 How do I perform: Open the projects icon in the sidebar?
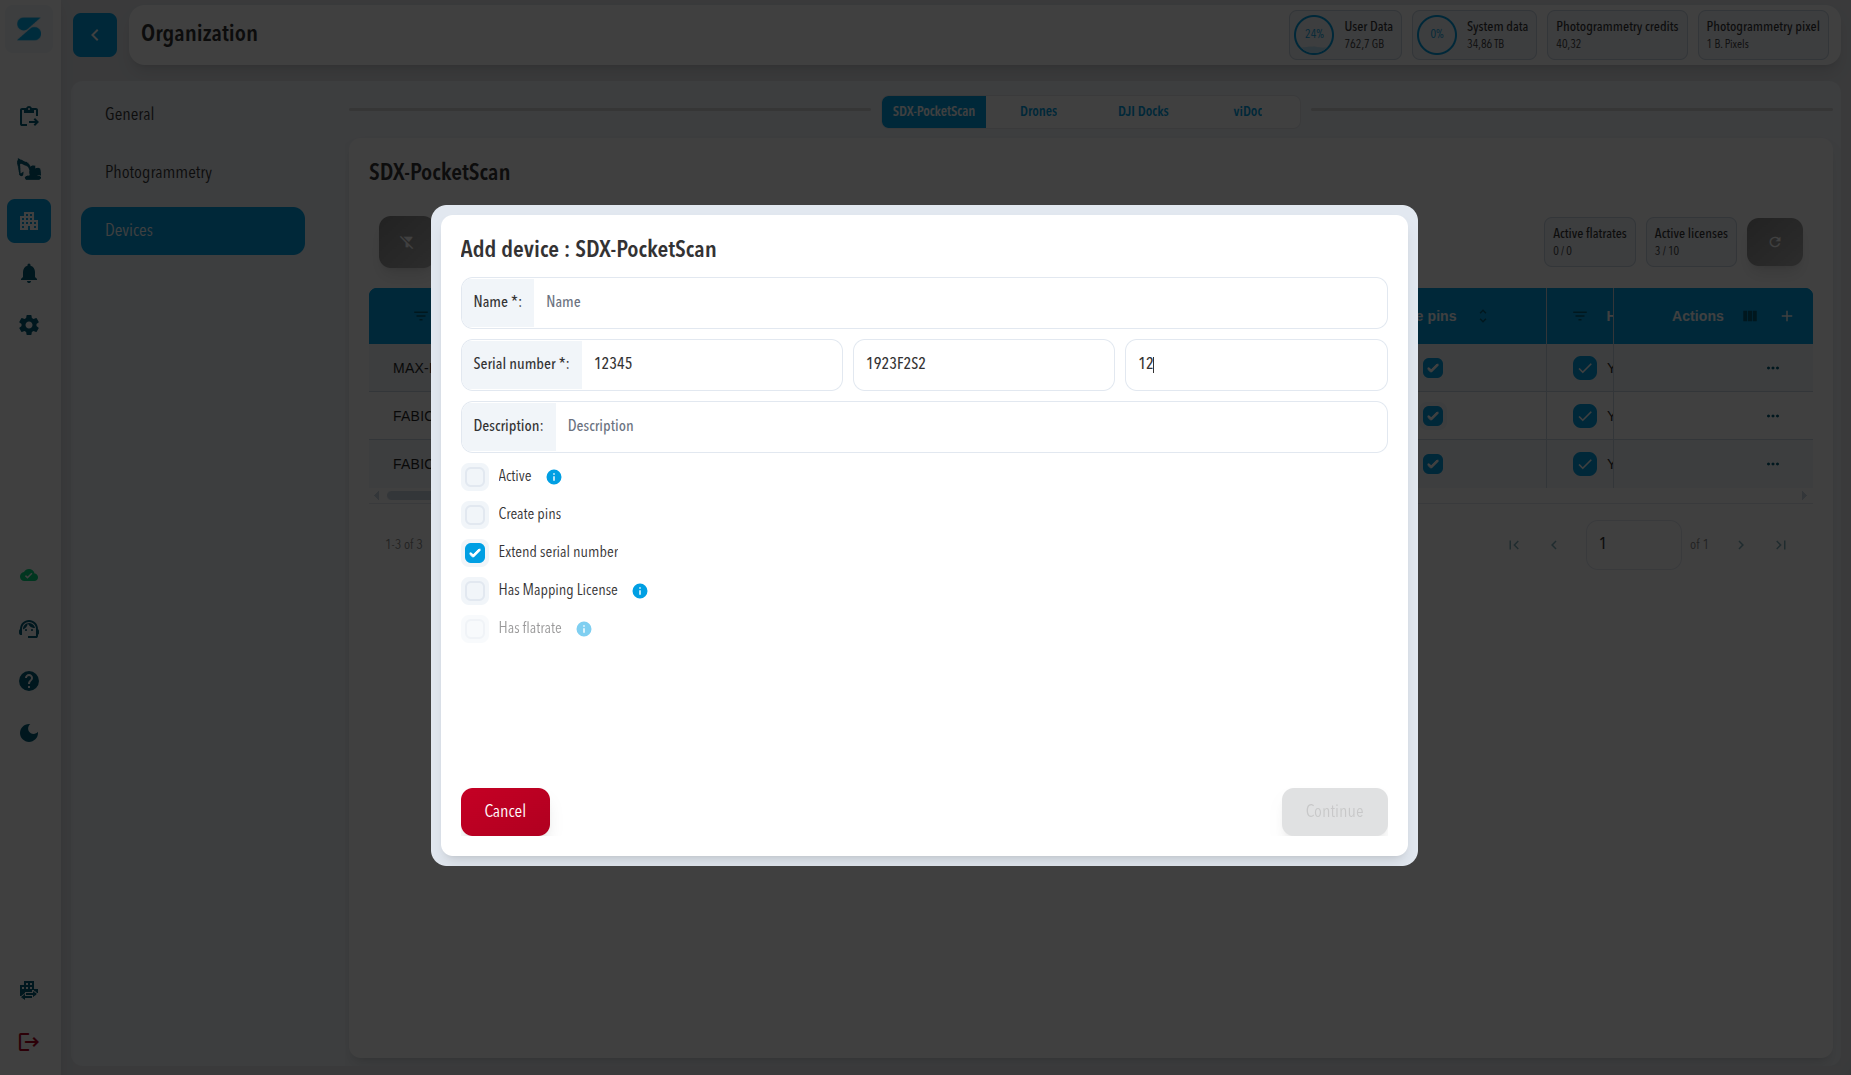click(29, 117)
